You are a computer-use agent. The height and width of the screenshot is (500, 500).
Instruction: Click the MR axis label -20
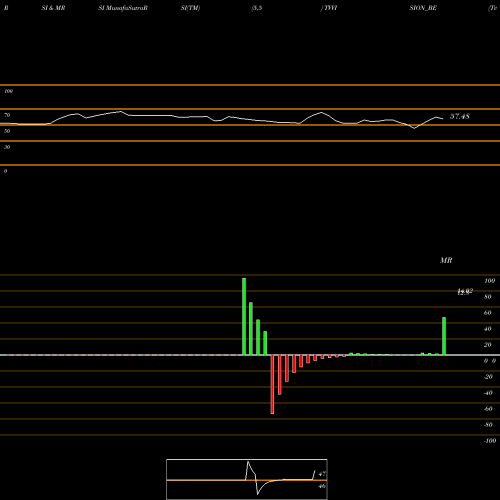click(x=488, y=377)
